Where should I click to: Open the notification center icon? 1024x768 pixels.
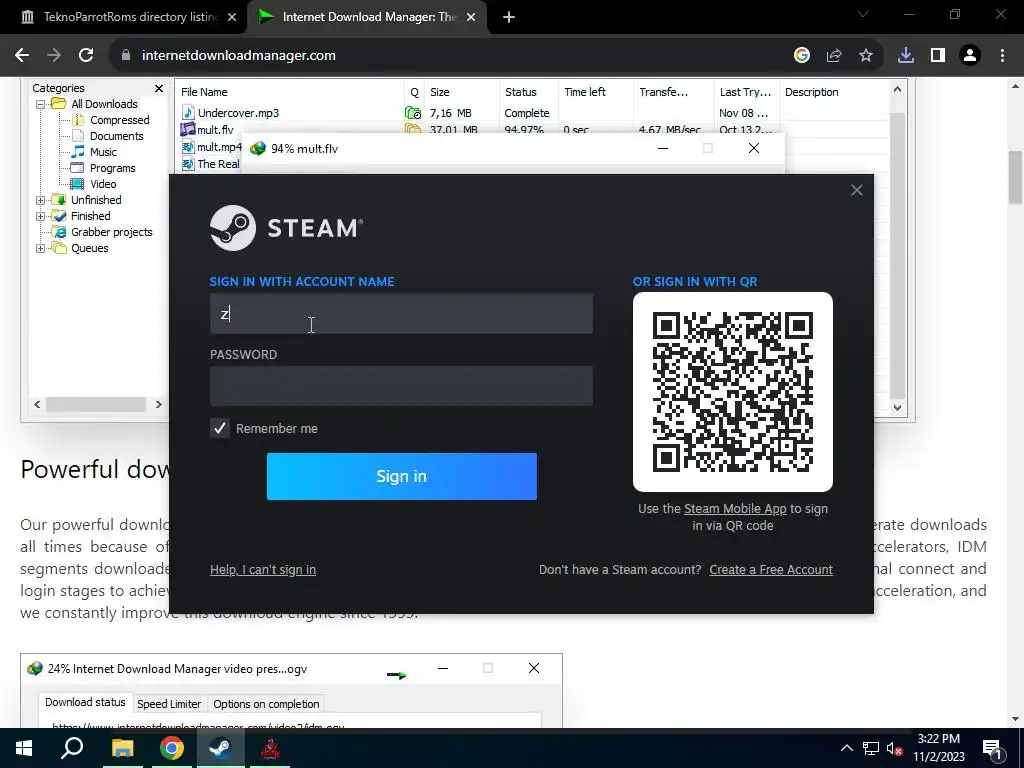point(993,748)
